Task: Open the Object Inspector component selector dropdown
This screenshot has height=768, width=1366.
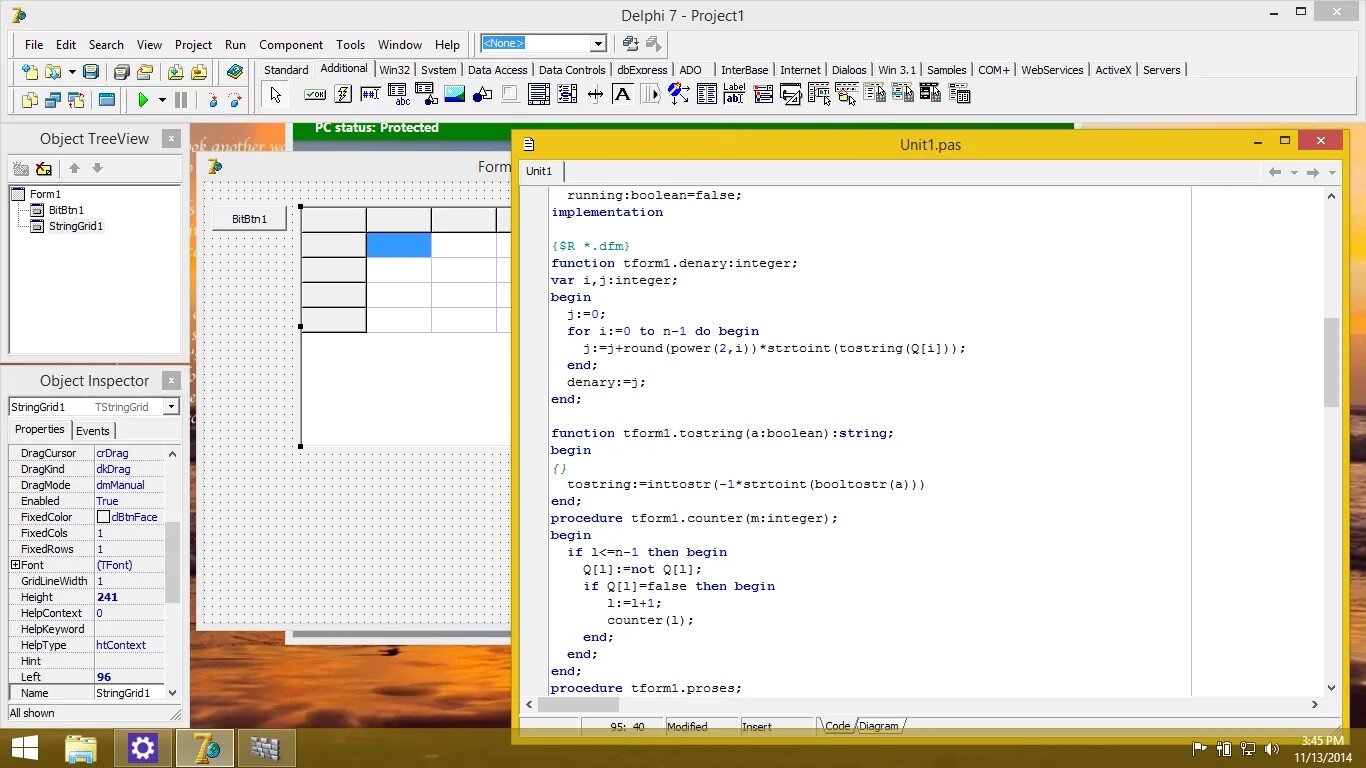Action: coord(171,407)
